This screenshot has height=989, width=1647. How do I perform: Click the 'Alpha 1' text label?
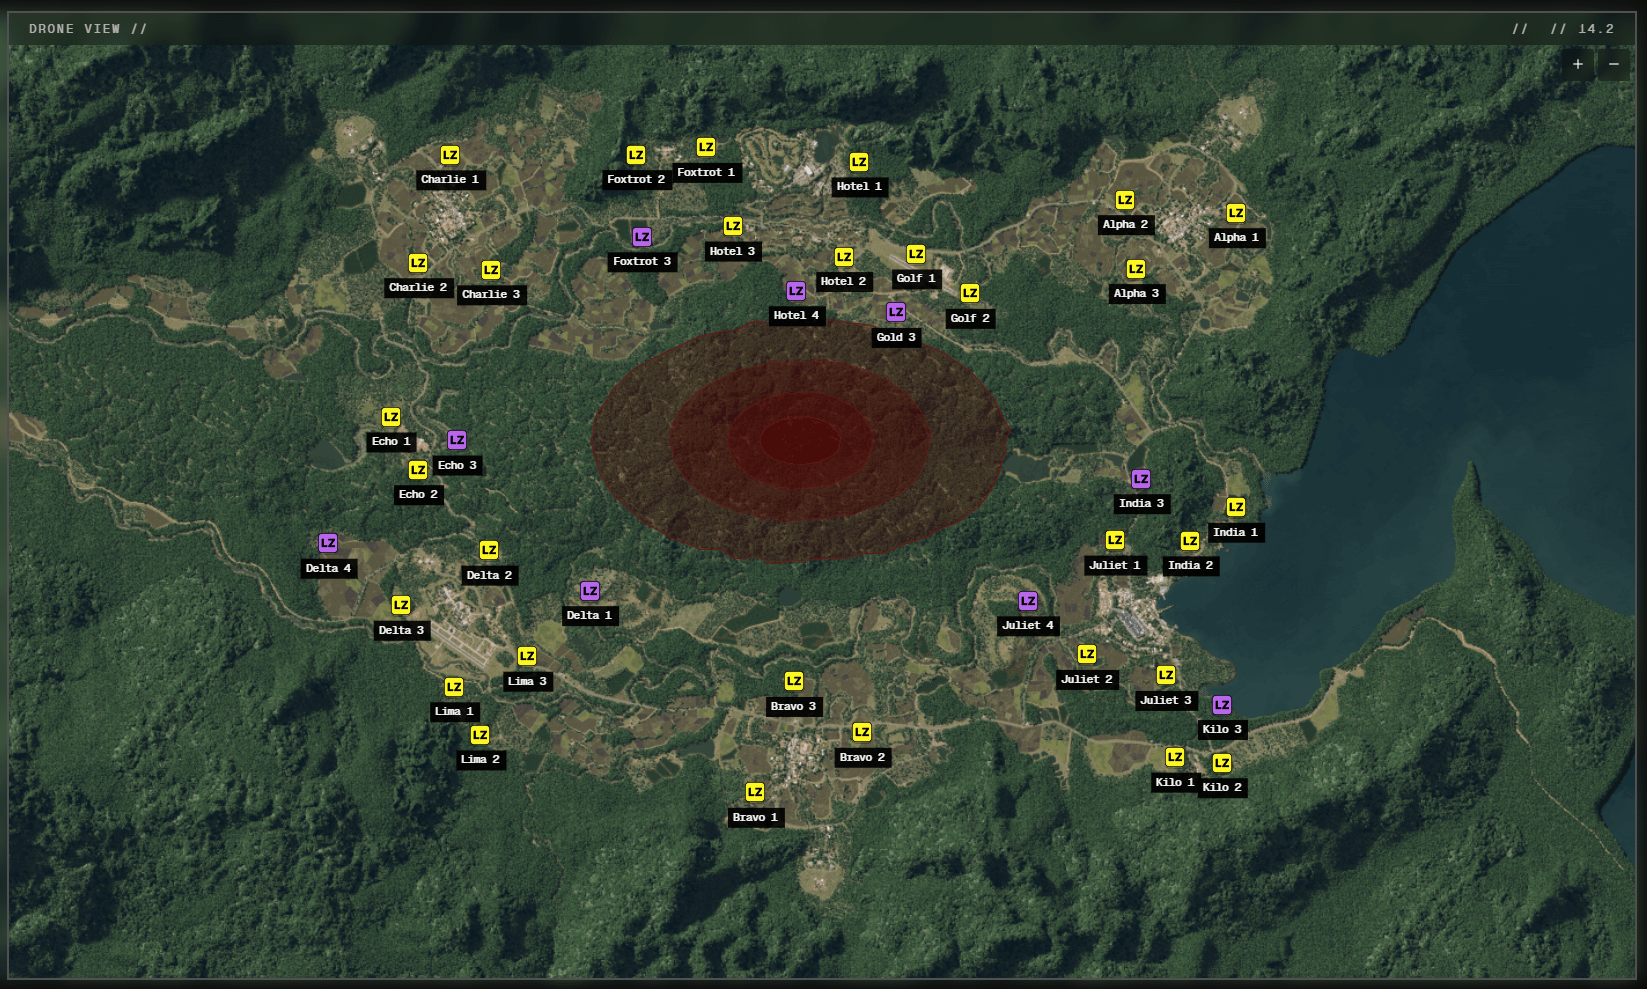click(1236, 238)
